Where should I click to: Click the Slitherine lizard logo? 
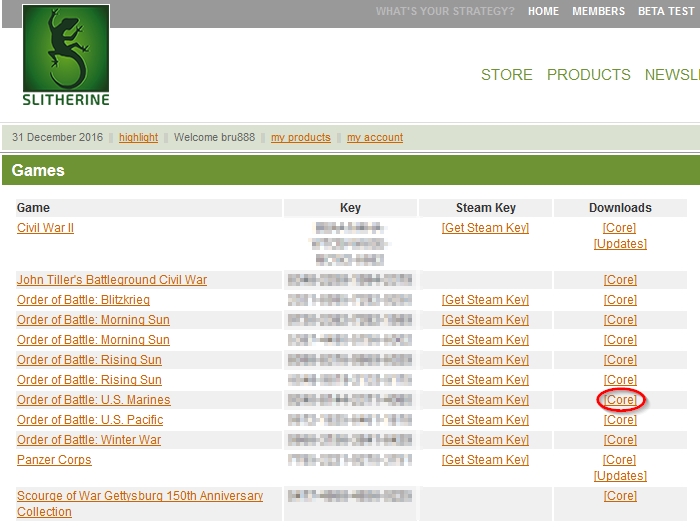click(66, 56)
